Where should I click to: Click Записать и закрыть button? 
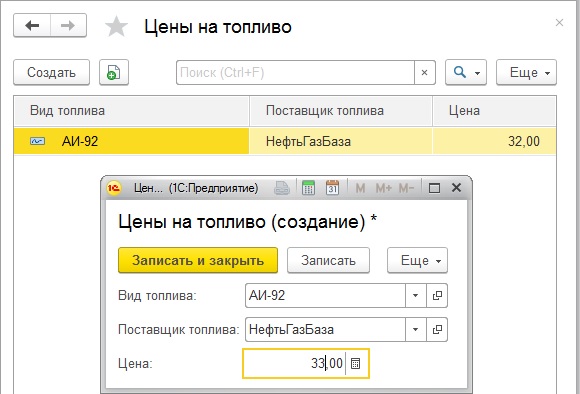coord(198,260)
